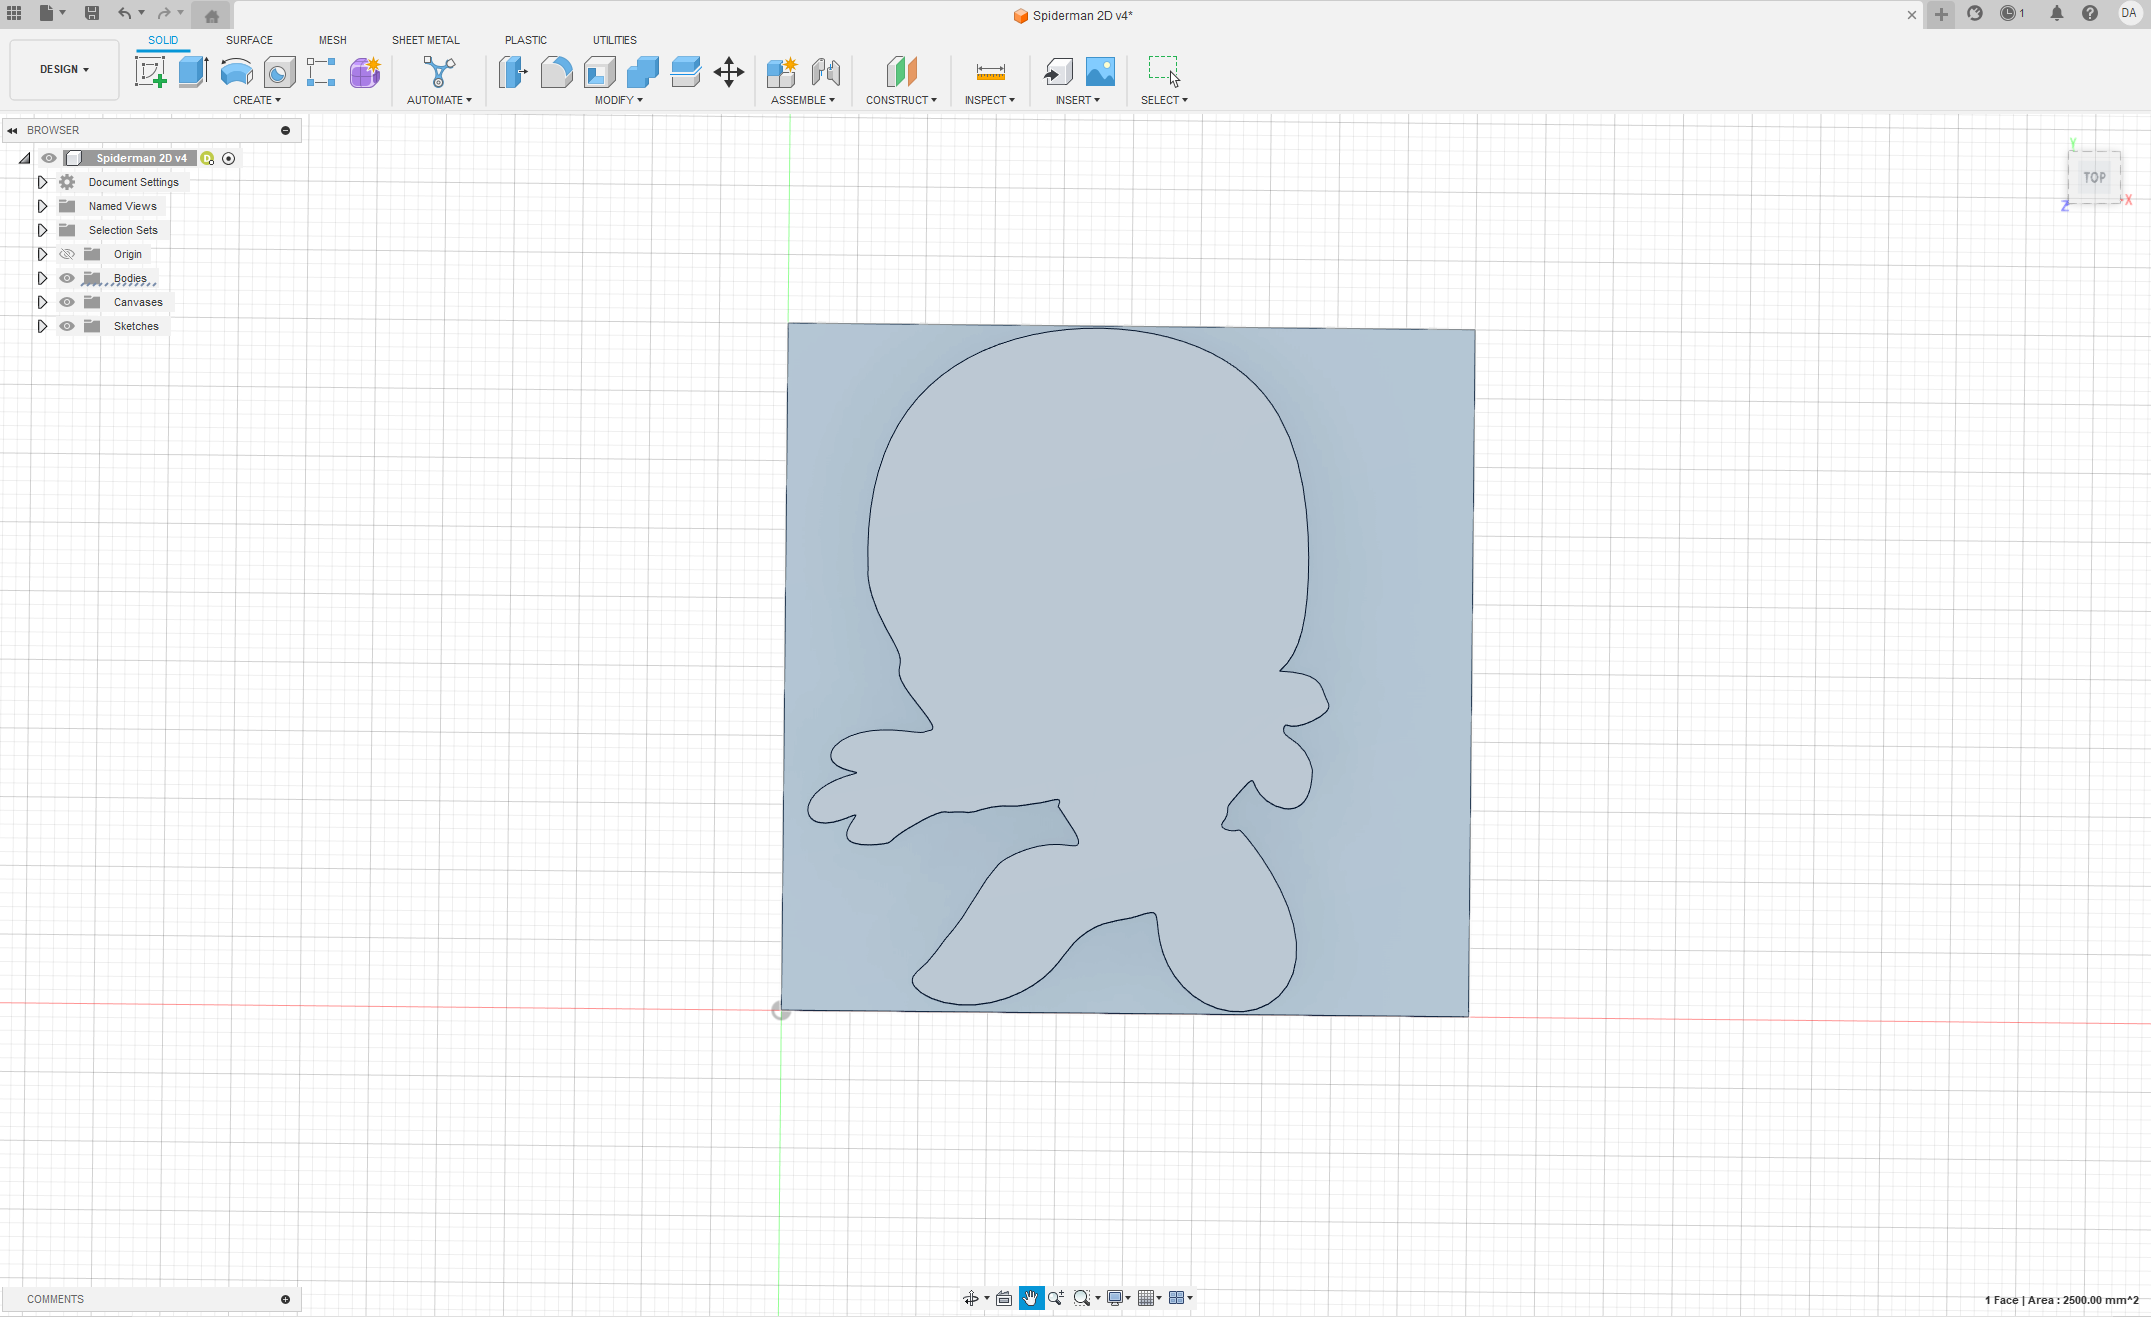Click the Measure tool icon
This screenshot has height=1317, width=2151.
click(x=990, y=72)
